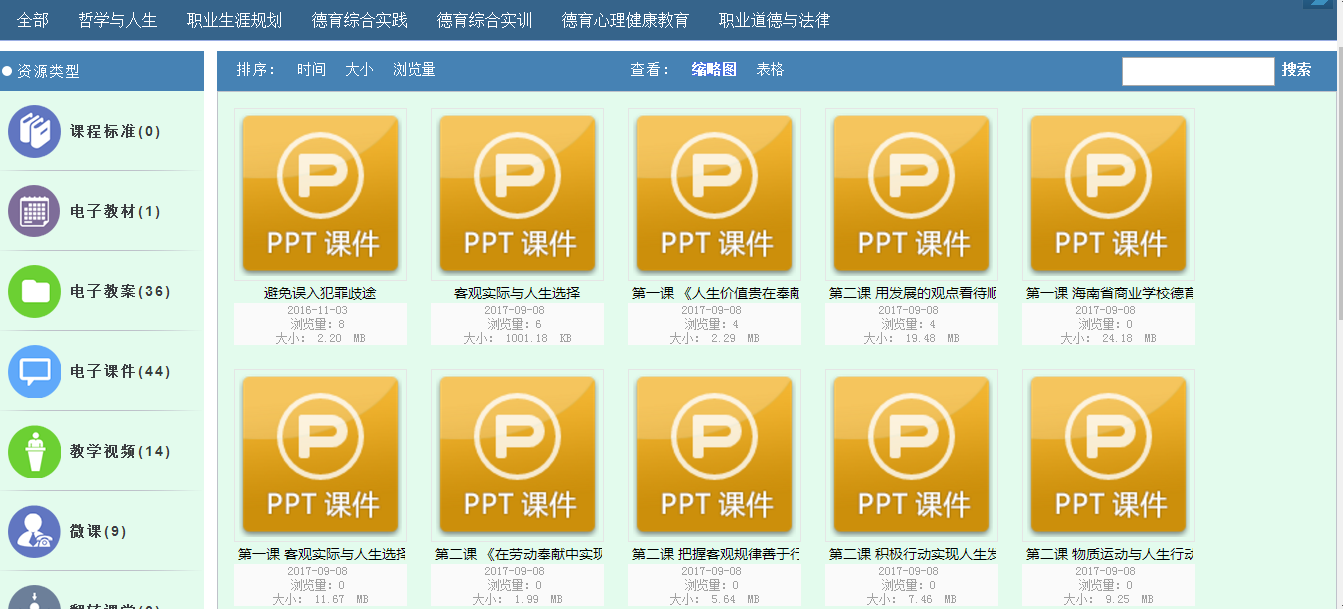Click the 搜索 search button
Image resolution: width=1343 pixels, height=609 pixels.
pyautogui.click(x=1296, y=70)
